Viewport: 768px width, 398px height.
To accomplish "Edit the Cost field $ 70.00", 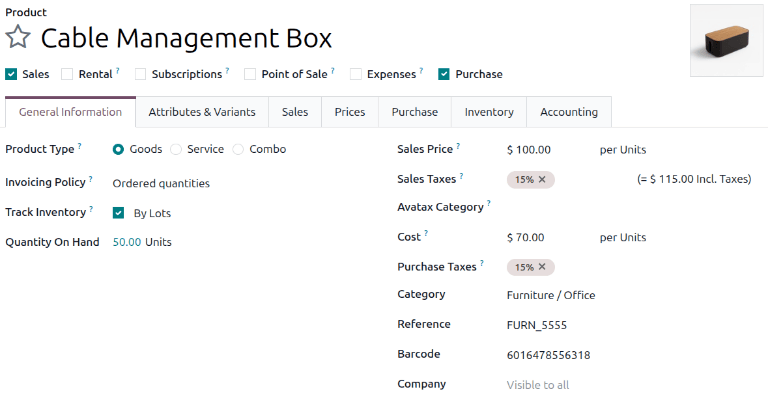I will pyautogui.click(x=526, y=237).
